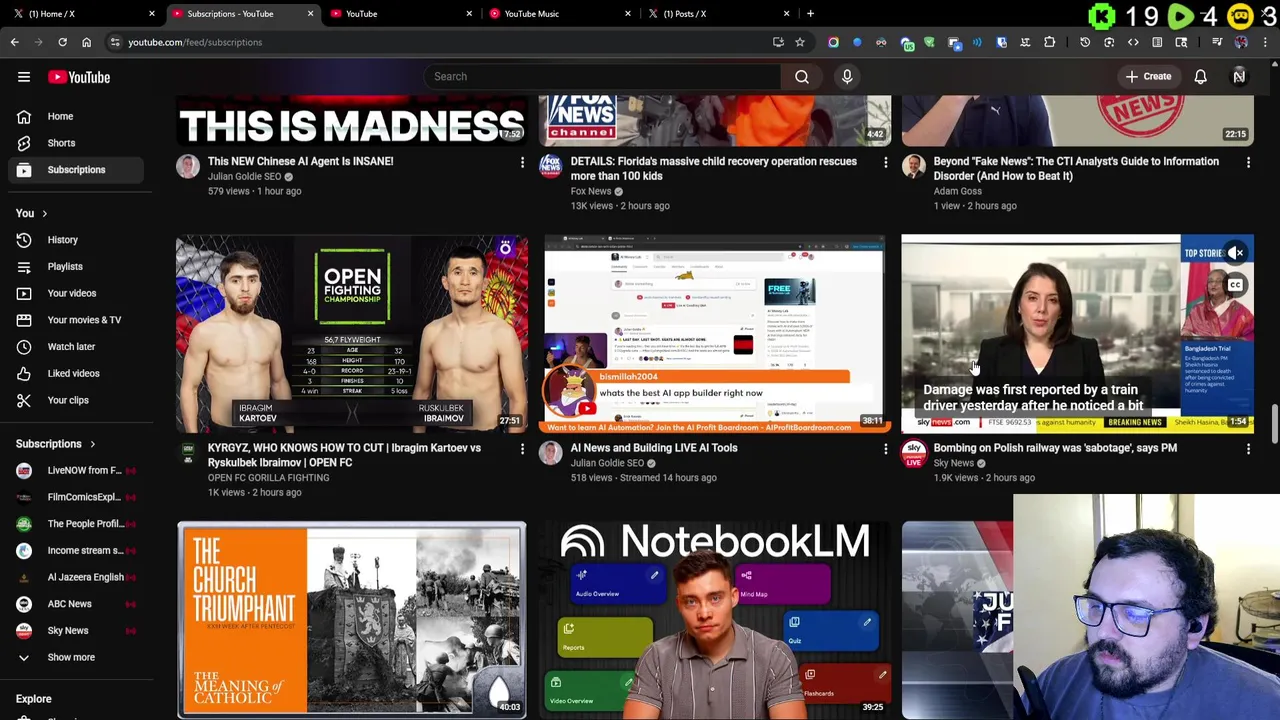Start voice search with microphone icon
Screen dimensions: 1280x720
coord(847,76)
